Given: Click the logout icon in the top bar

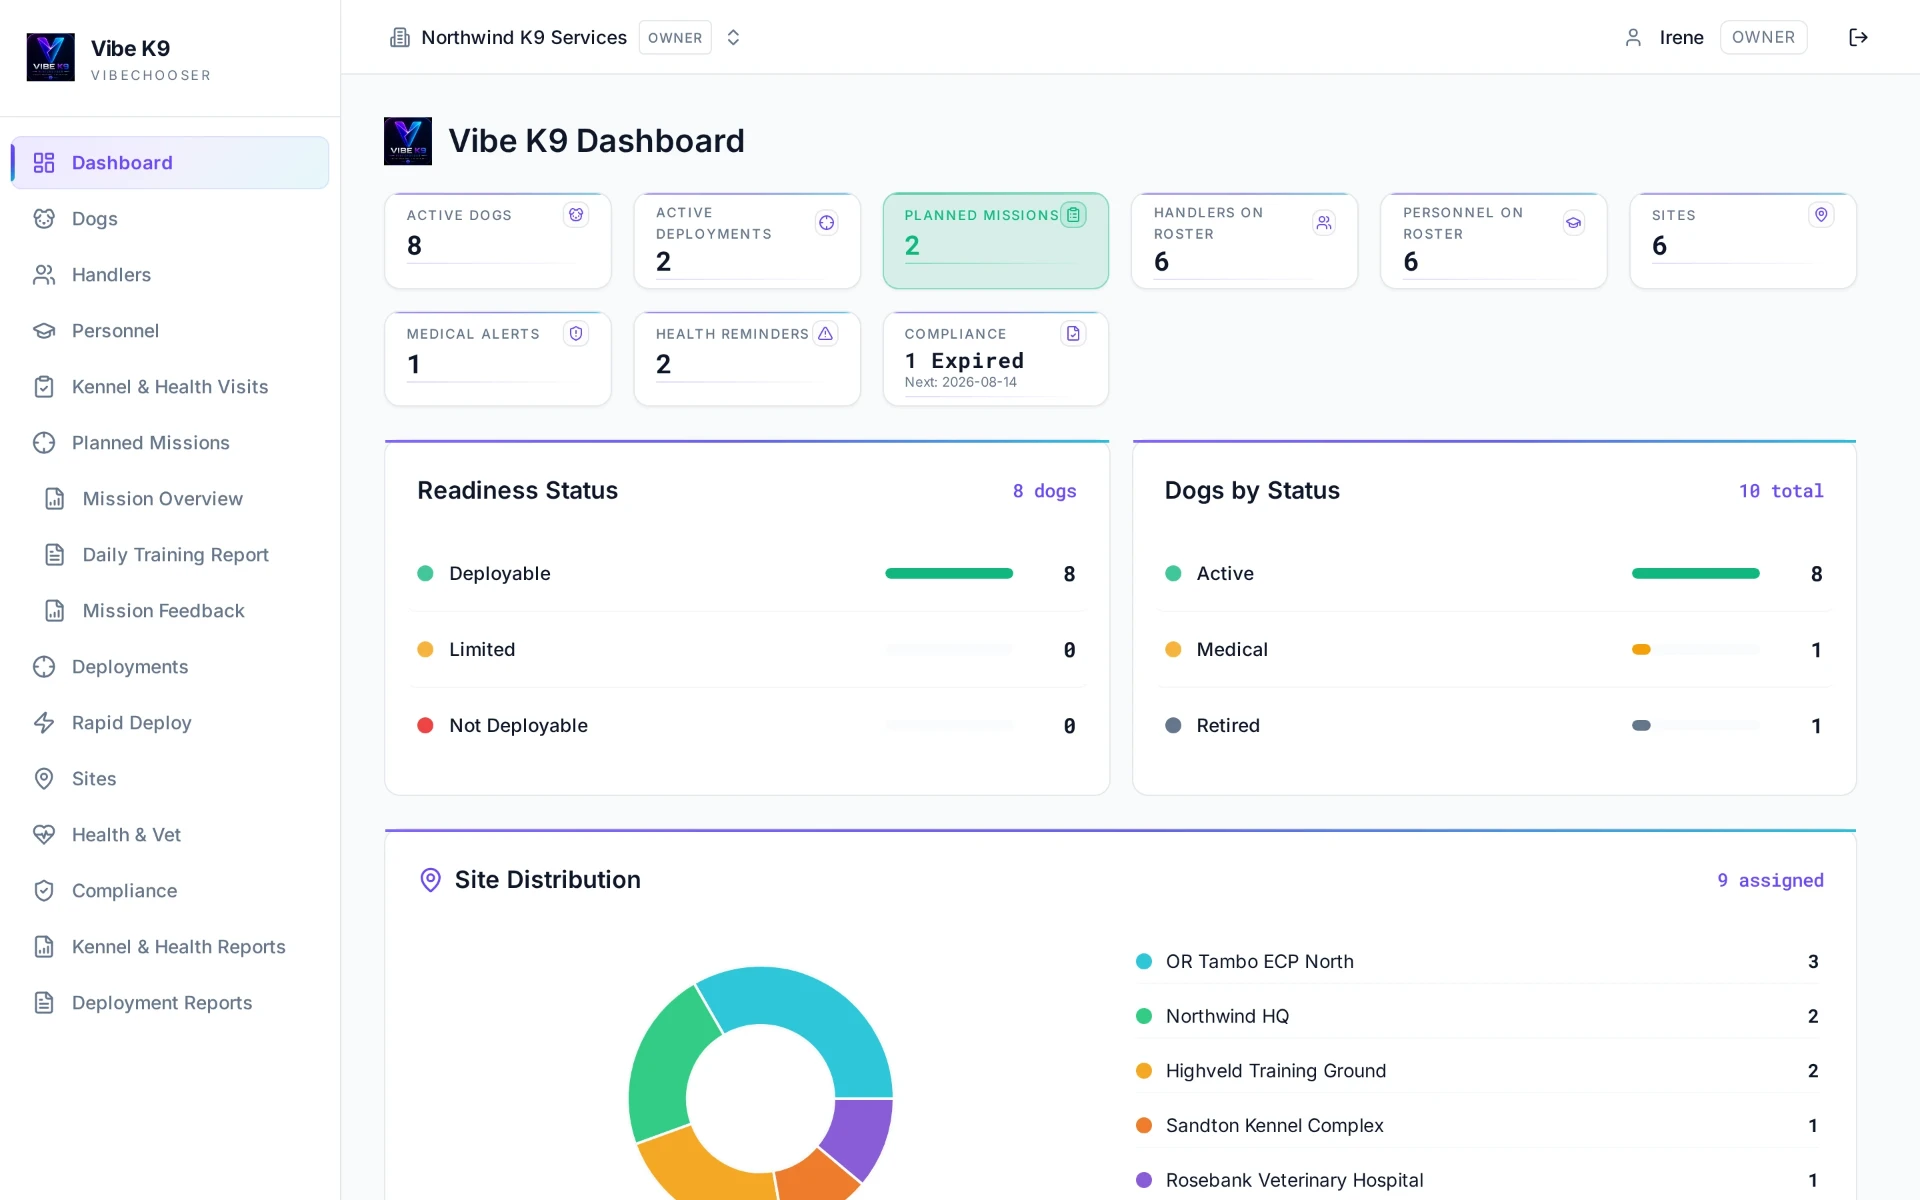Looking at the screenshot, I should tap(1858, 37).
